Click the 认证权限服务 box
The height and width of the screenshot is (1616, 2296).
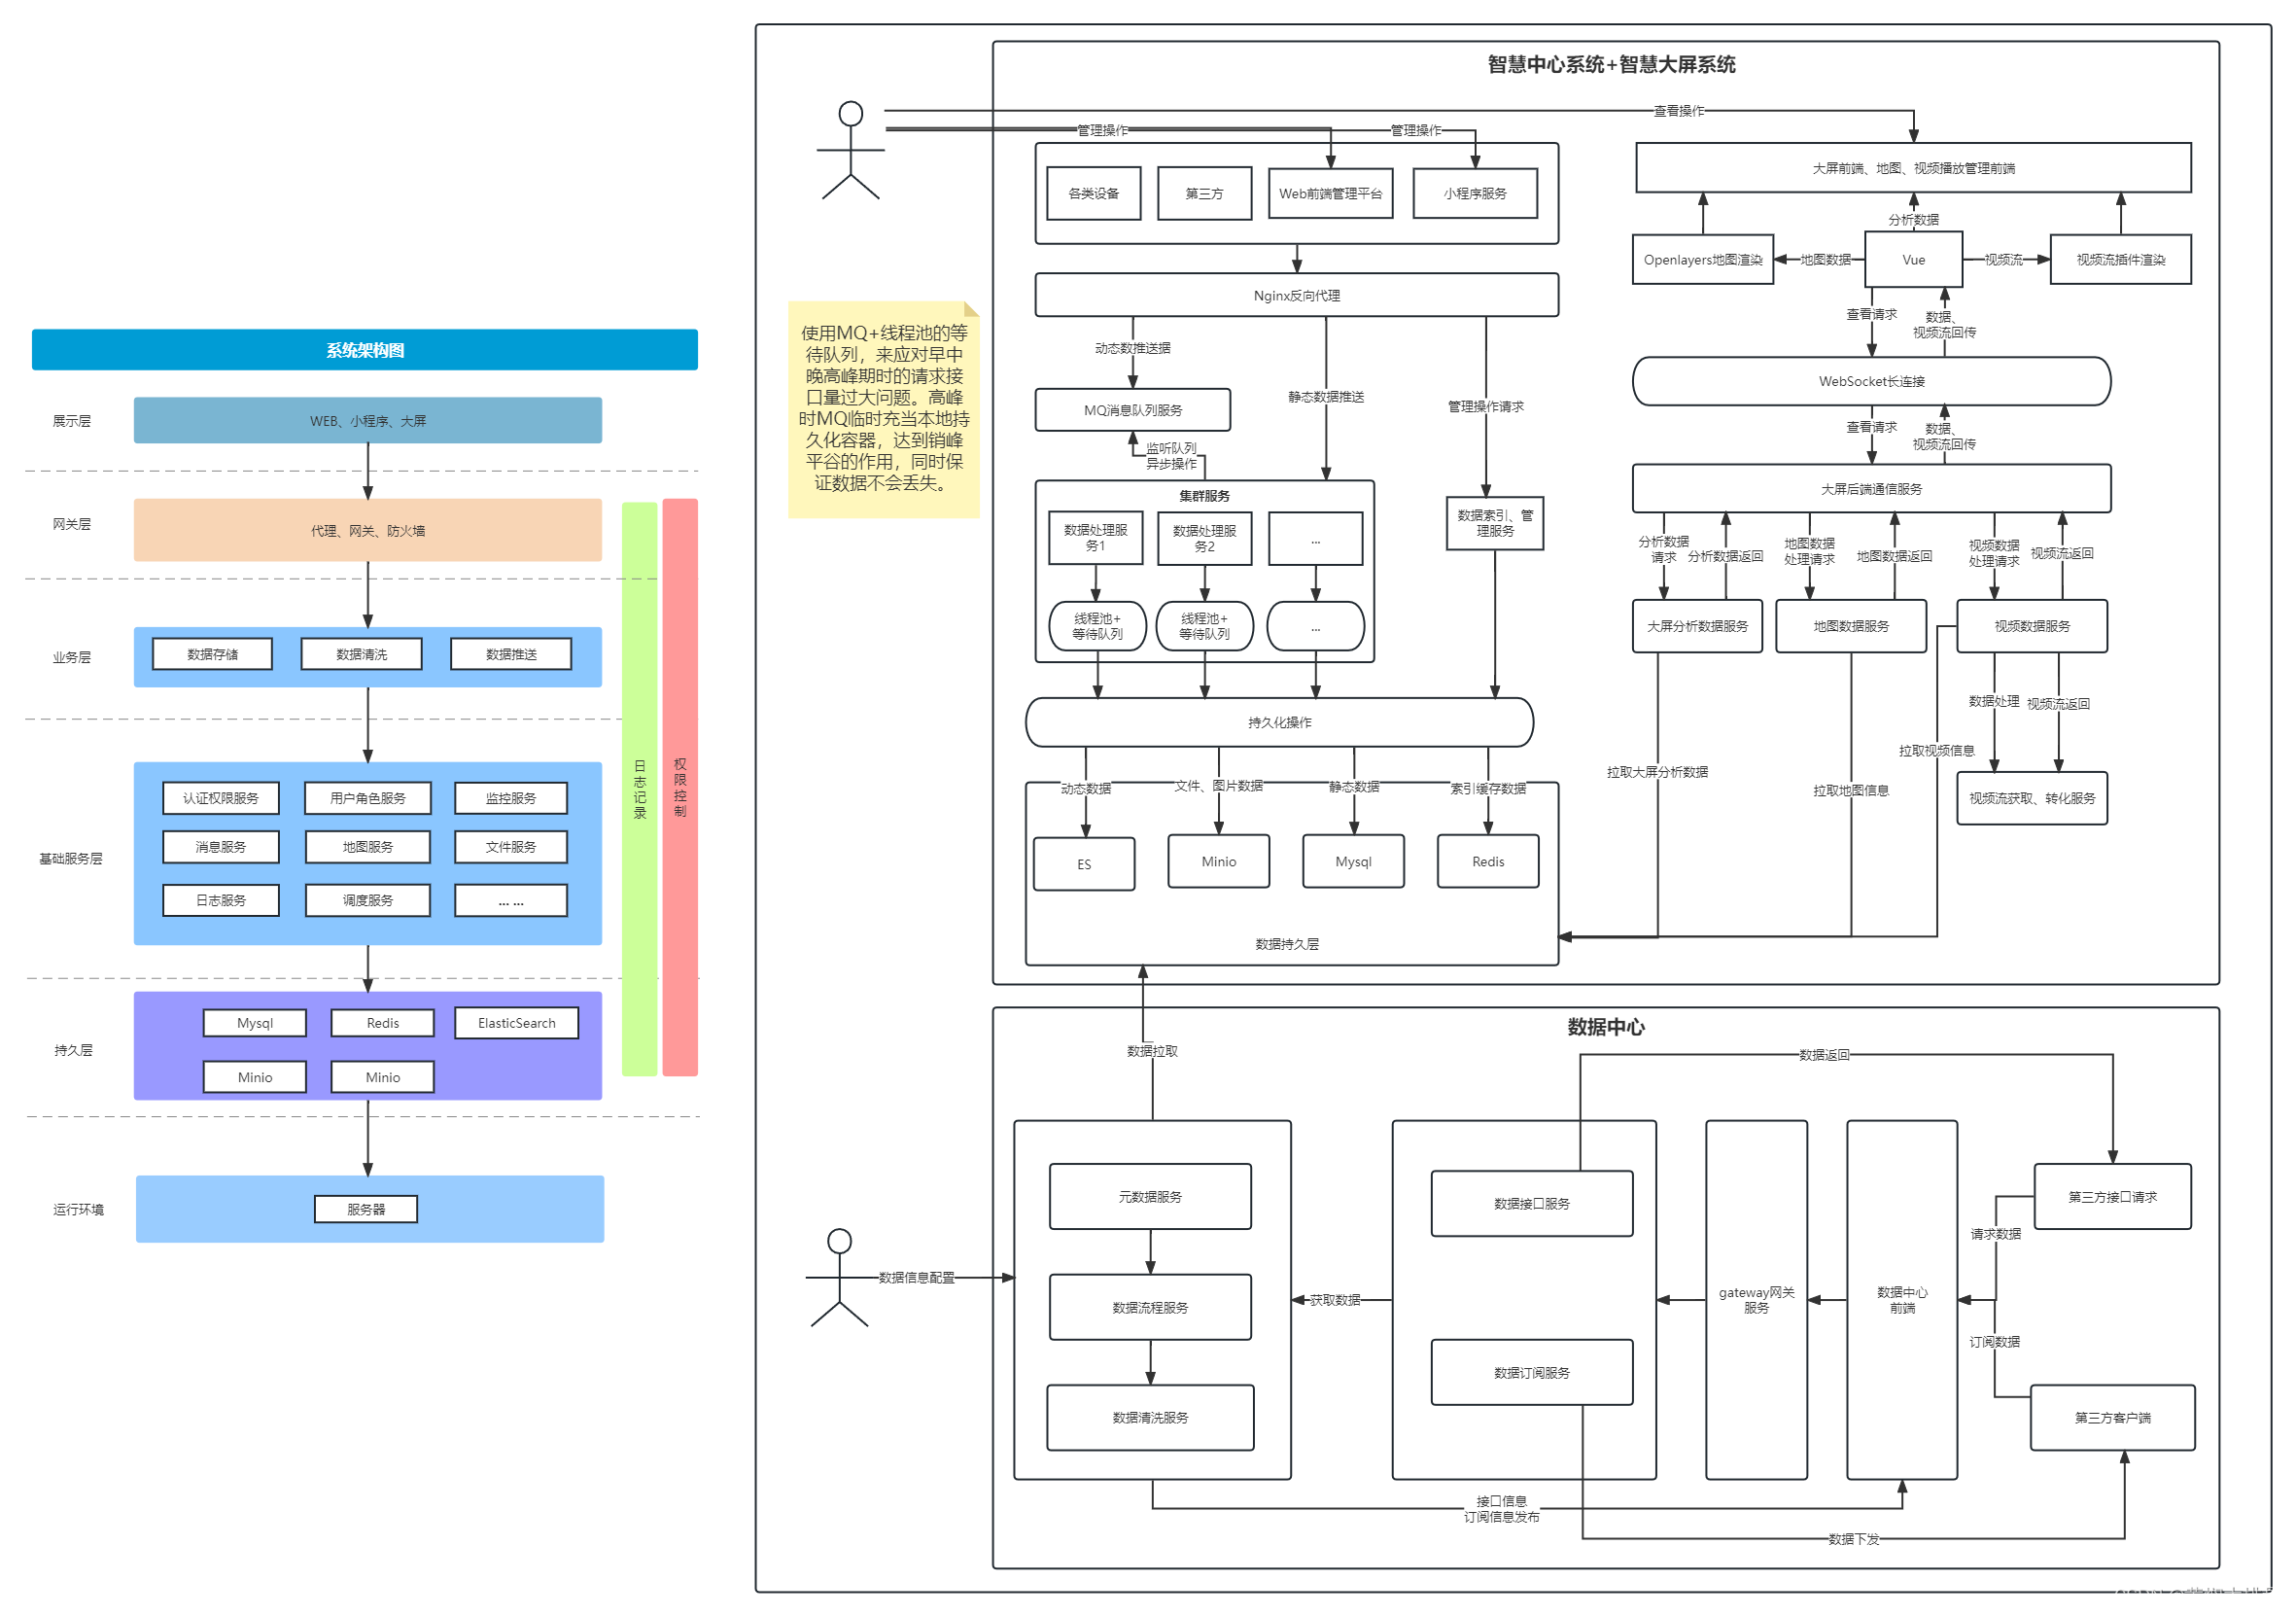point(221,798)
